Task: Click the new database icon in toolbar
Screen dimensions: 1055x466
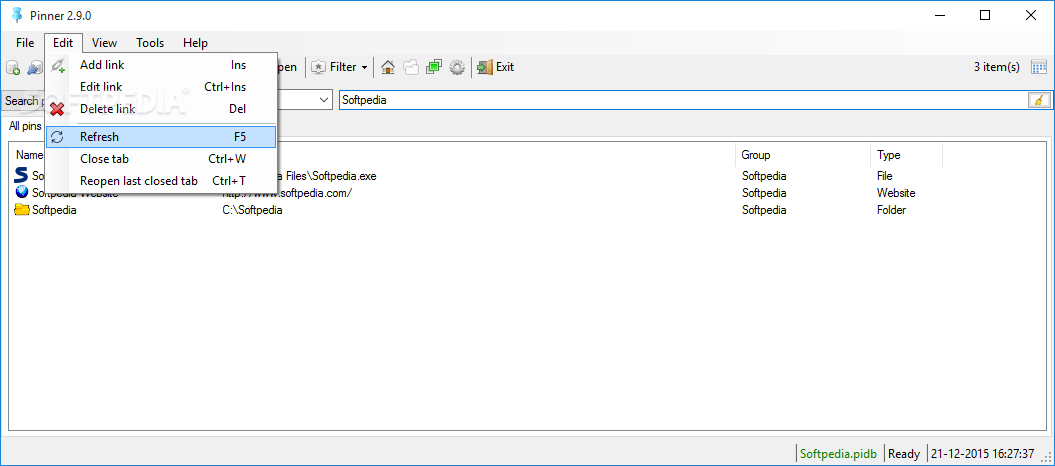Action: click(x=13, y=67)
